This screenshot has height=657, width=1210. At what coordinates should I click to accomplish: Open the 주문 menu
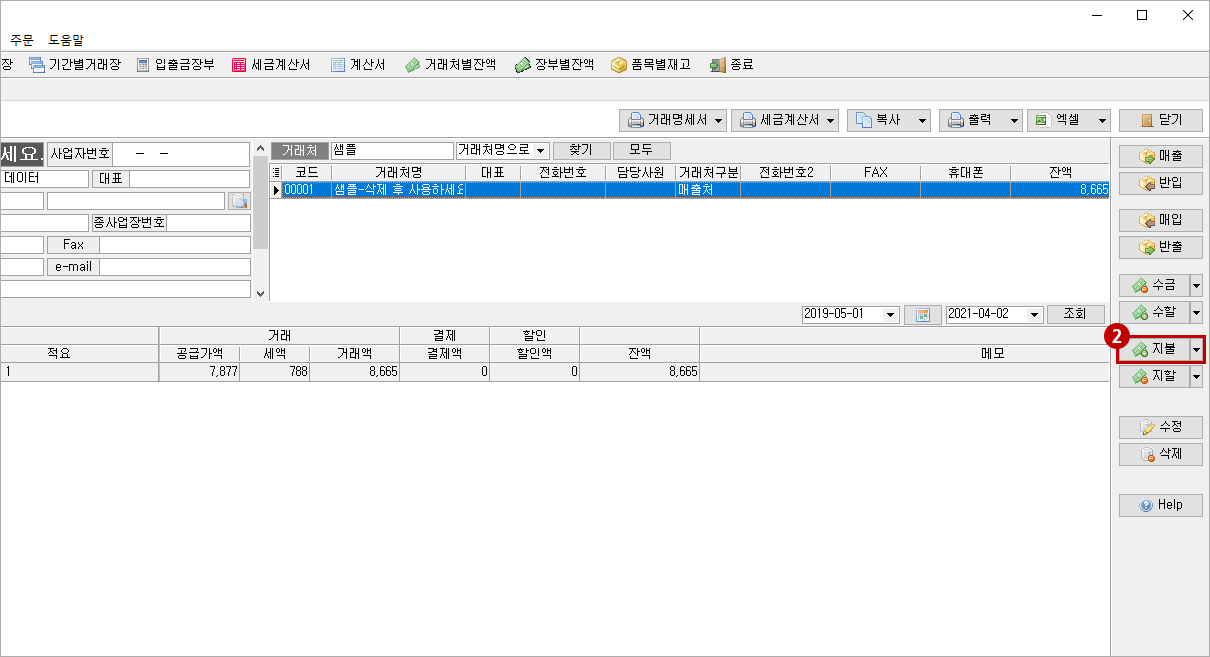click(x=22, y=40)
